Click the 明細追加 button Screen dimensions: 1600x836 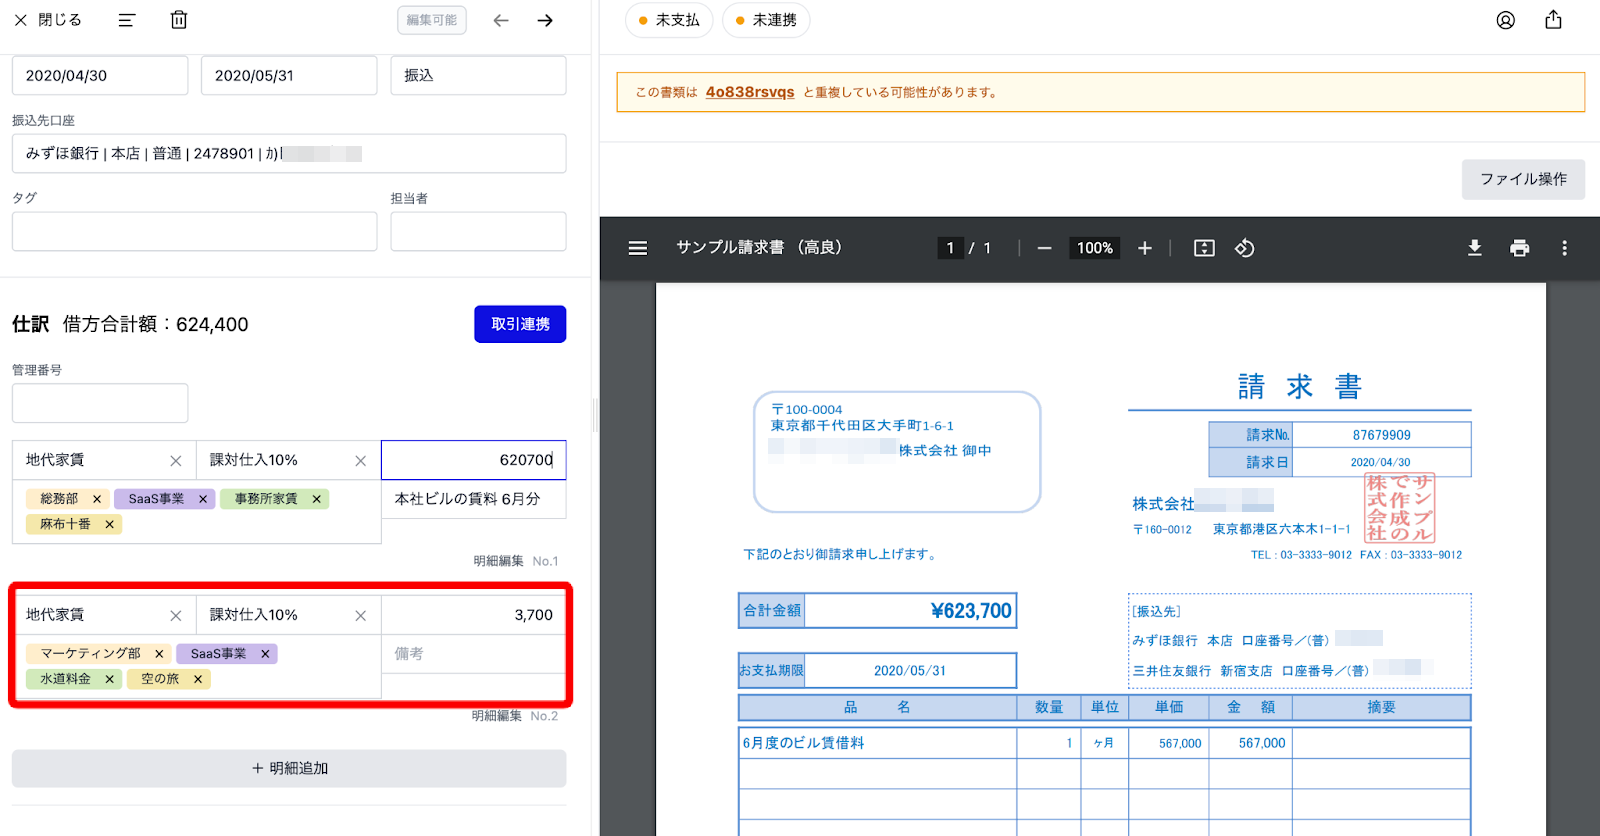point(289,768)
